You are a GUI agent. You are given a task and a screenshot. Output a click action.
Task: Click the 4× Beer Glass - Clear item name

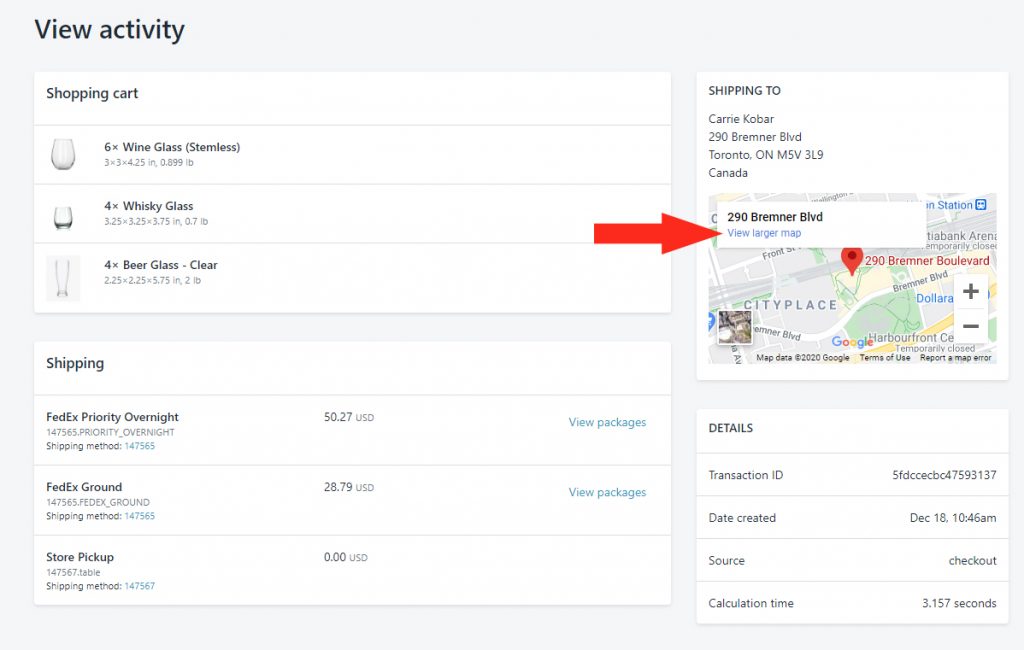point(161,265)
